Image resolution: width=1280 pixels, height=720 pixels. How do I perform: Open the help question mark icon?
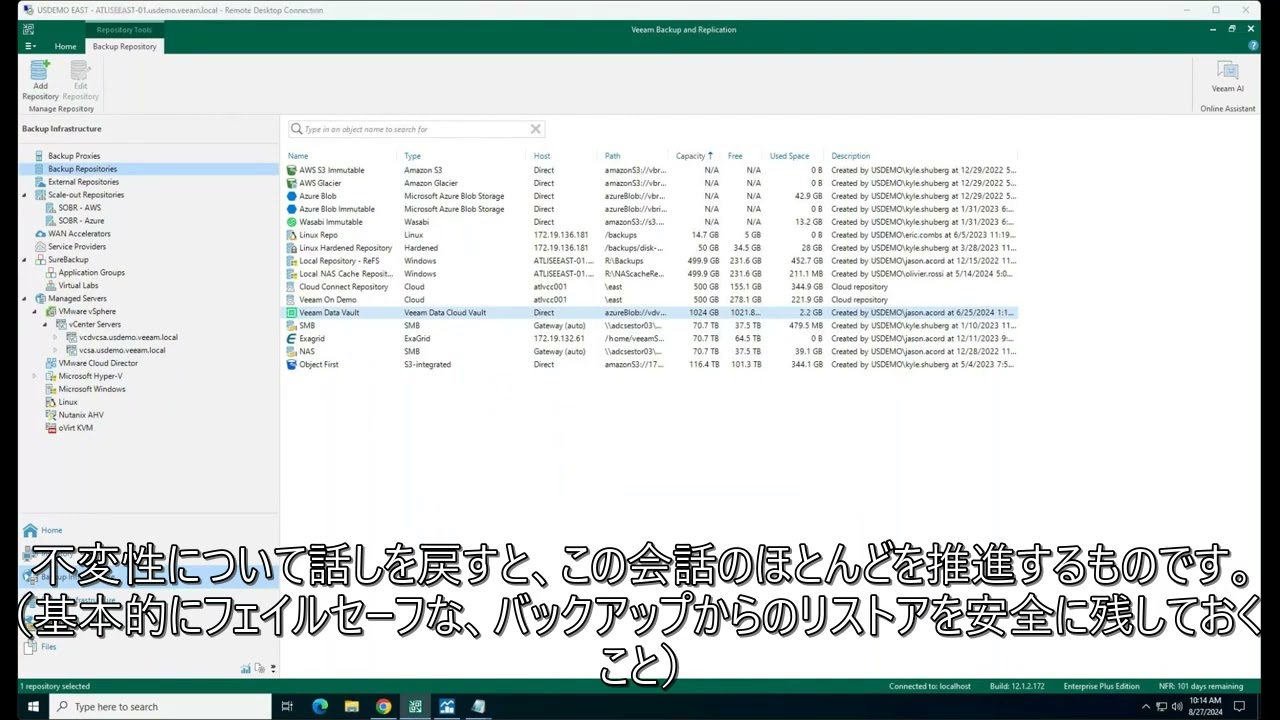(x=1253, y=46)
